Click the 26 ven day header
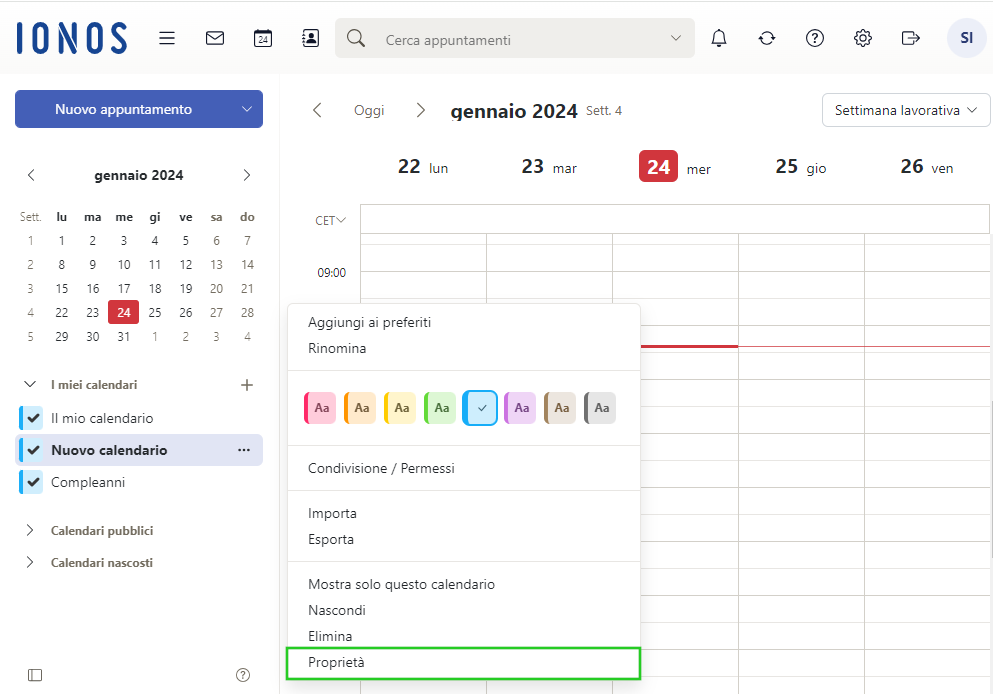This screenshot has width=993, height=694. (927, 167)
